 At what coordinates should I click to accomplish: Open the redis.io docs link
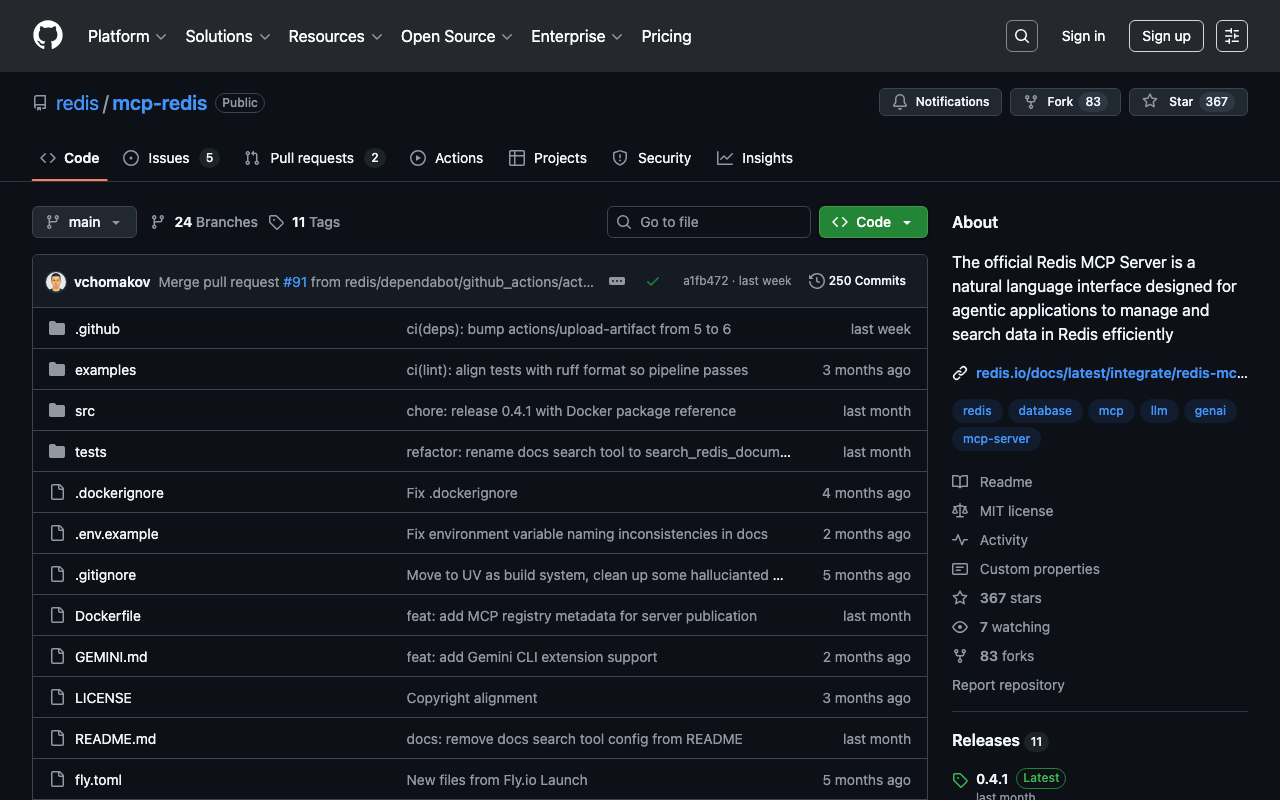1111,373
